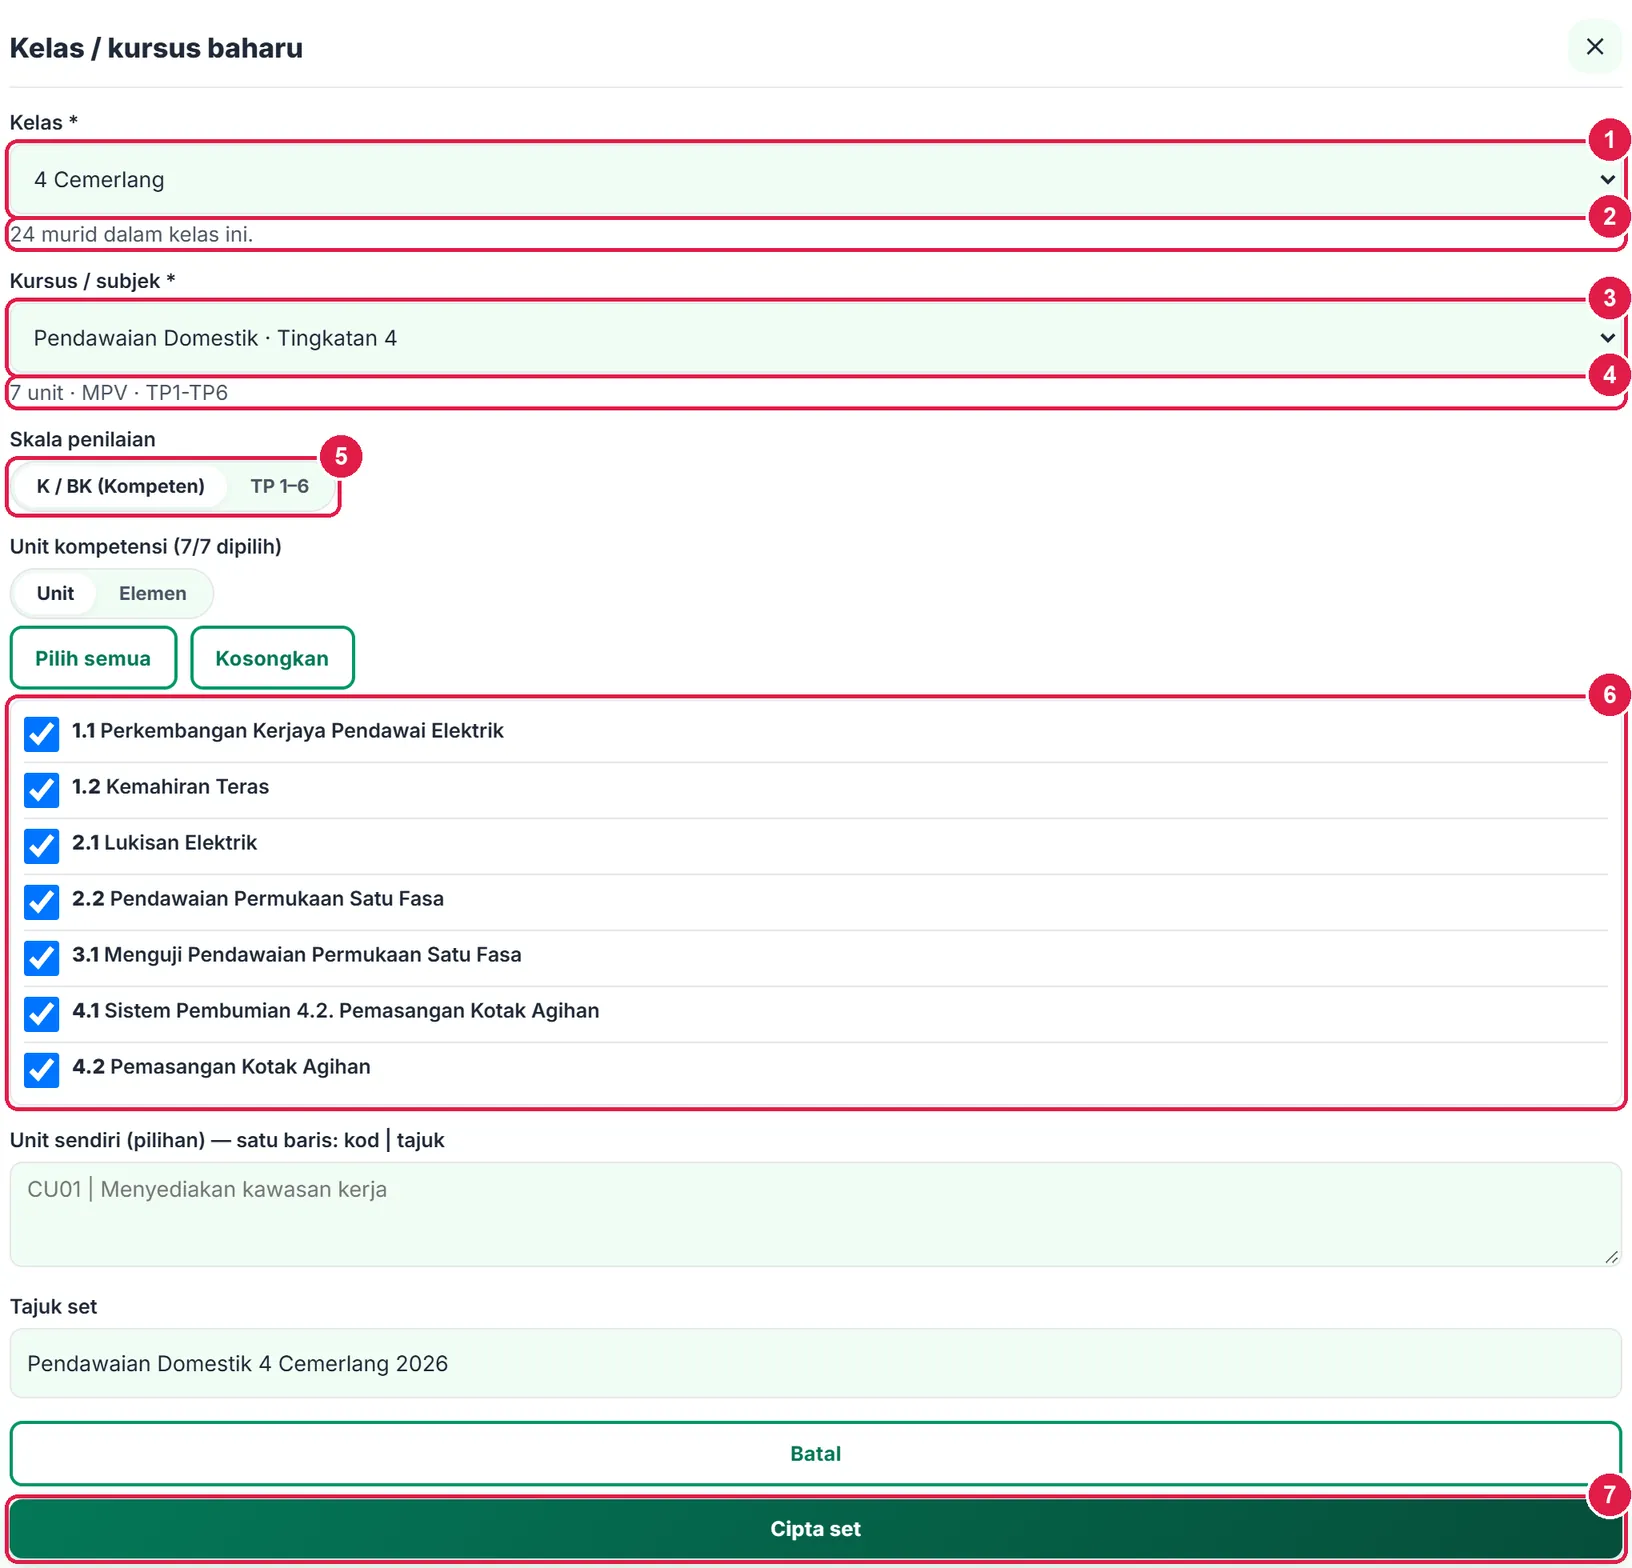Open the Kursus / subjek dropdown
The image size is (1632, 1568).
click(815, 338)
